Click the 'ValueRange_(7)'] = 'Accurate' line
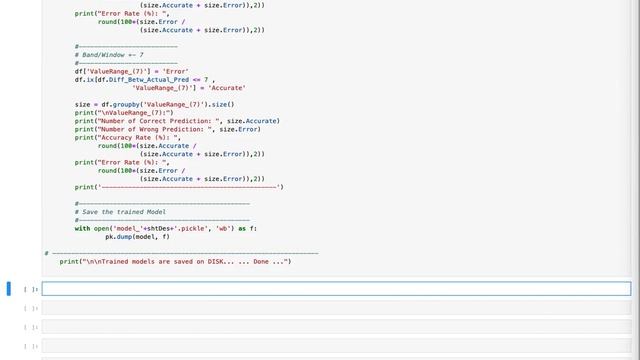 click(189, 88)
